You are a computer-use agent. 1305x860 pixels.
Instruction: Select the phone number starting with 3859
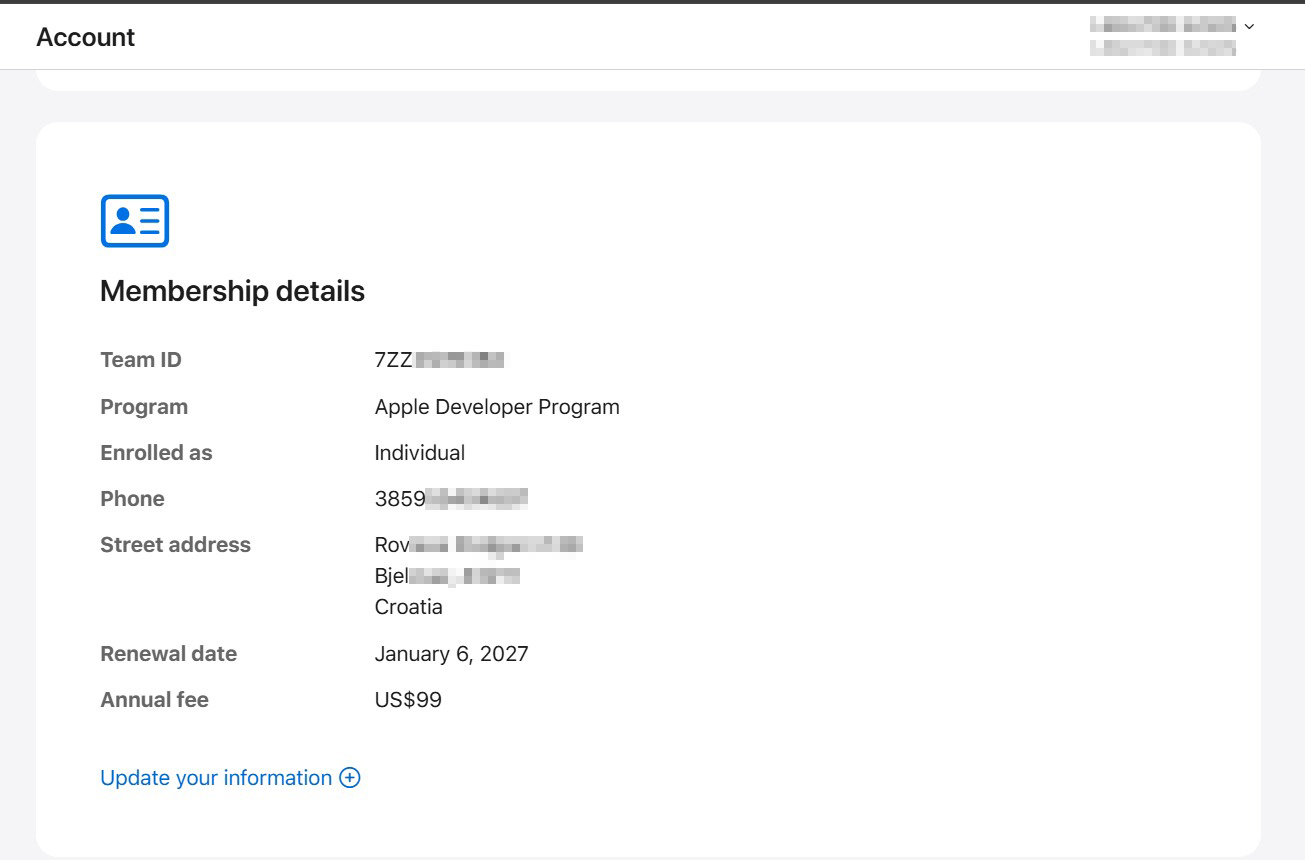point(450,499)
